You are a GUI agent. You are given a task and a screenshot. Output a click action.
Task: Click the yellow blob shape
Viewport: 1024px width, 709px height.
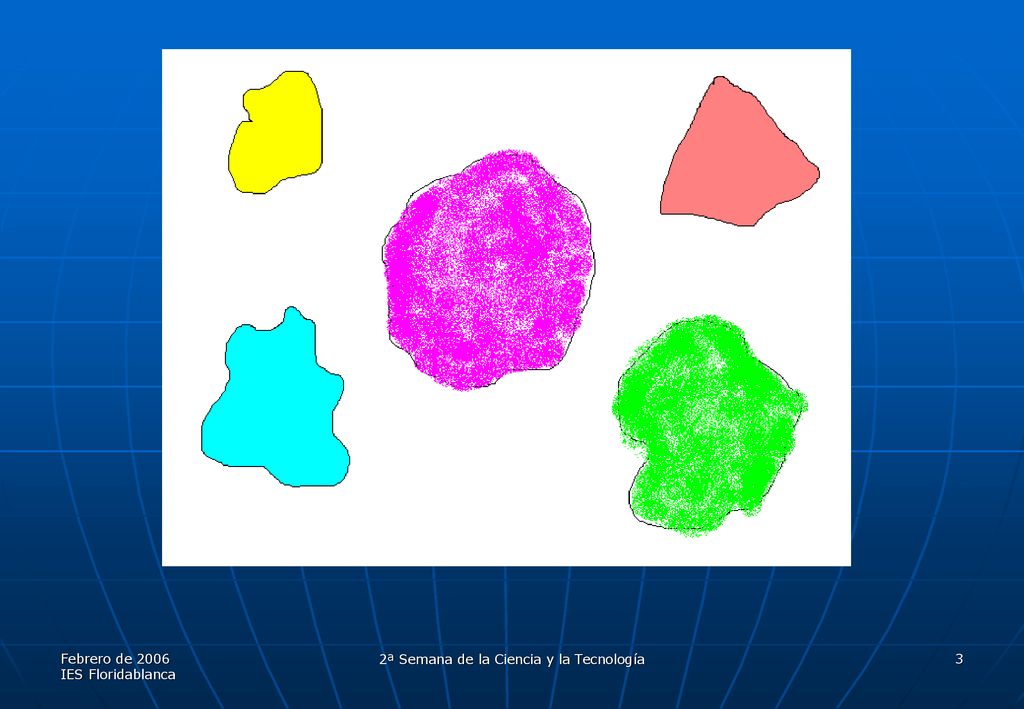tap(276, 134)
